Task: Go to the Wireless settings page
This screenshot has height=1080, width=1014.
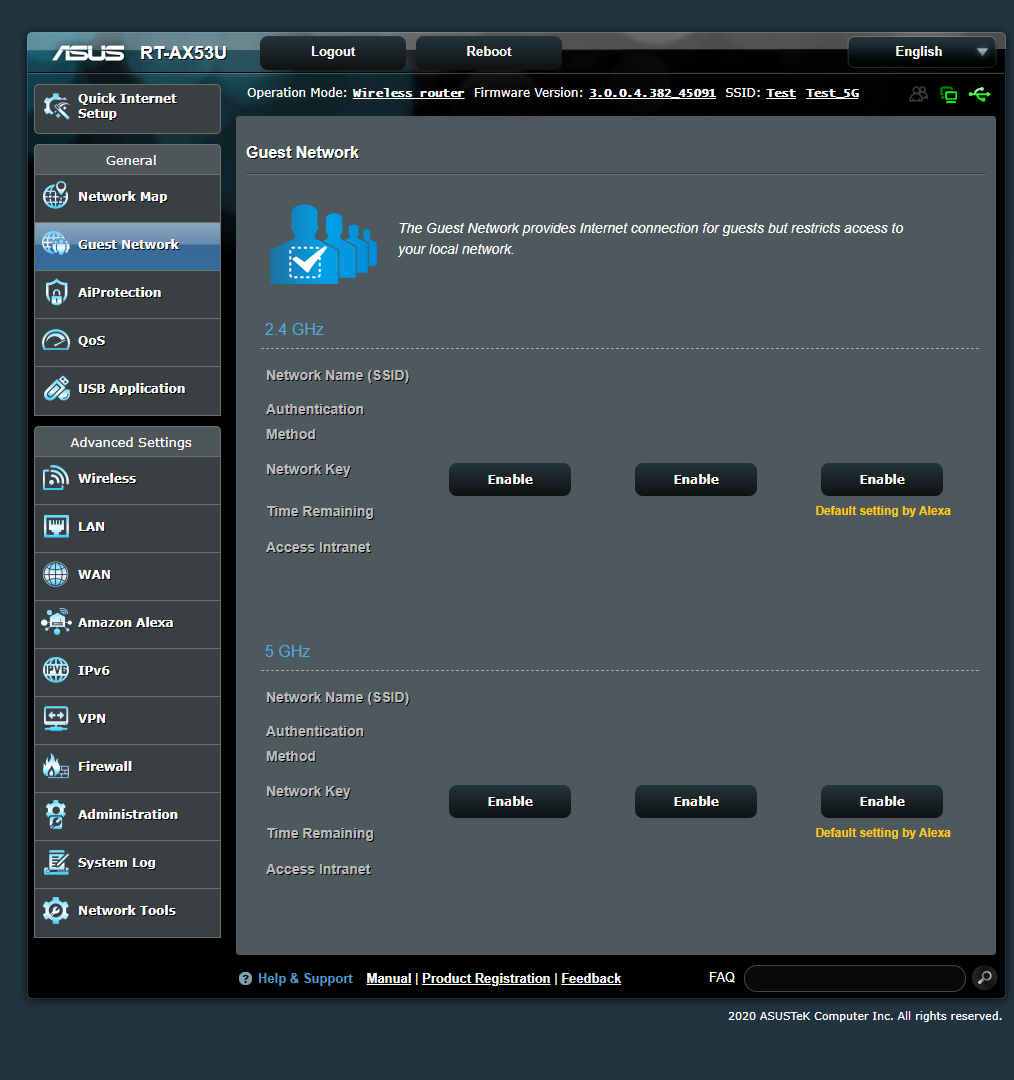Action: [x=127, y=479]
